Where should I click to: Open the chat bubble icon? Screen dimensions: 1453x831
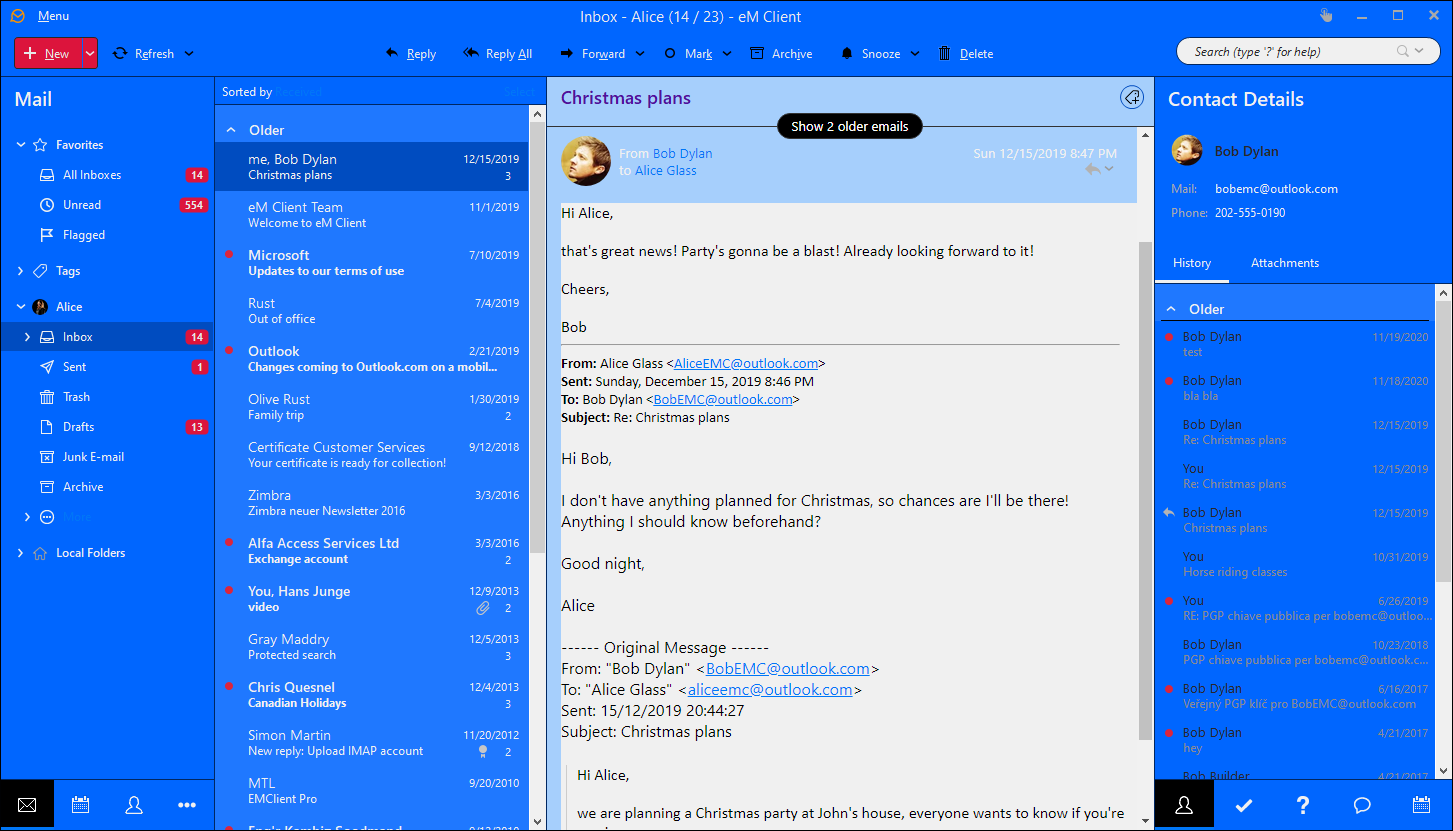click(1362, 805)
